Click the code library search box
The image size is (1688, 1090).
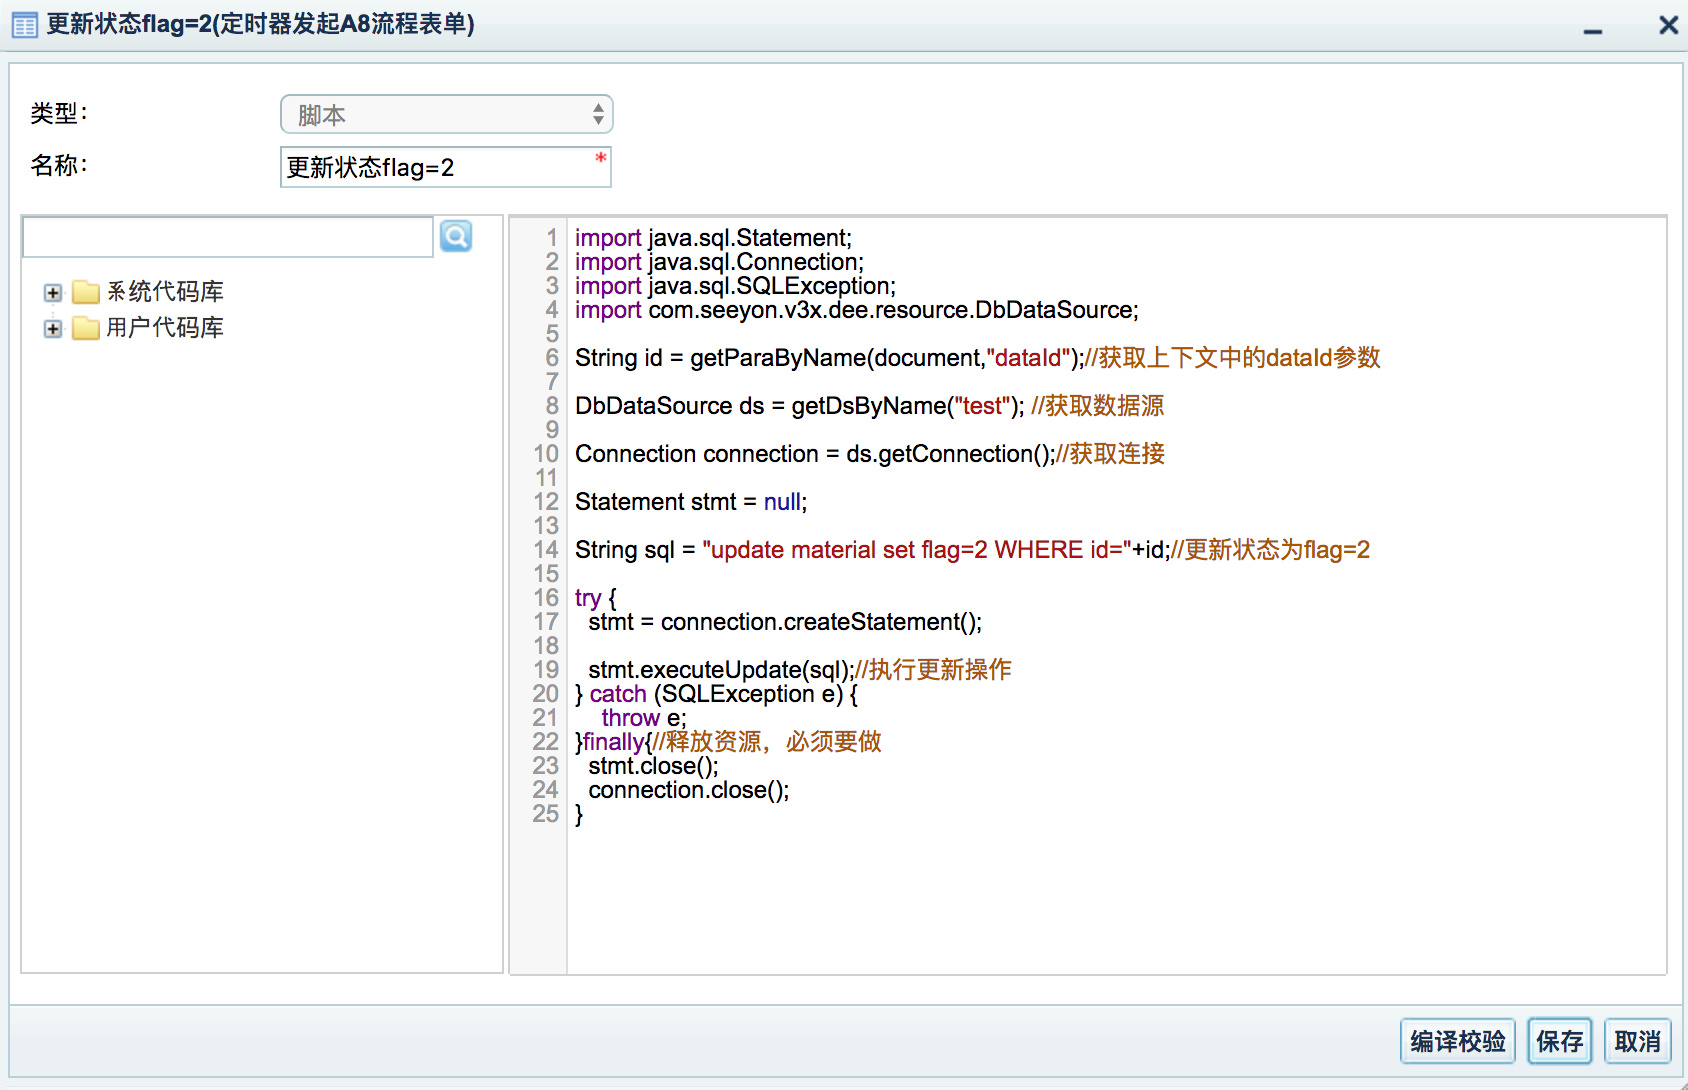click(x=228, y=237)
